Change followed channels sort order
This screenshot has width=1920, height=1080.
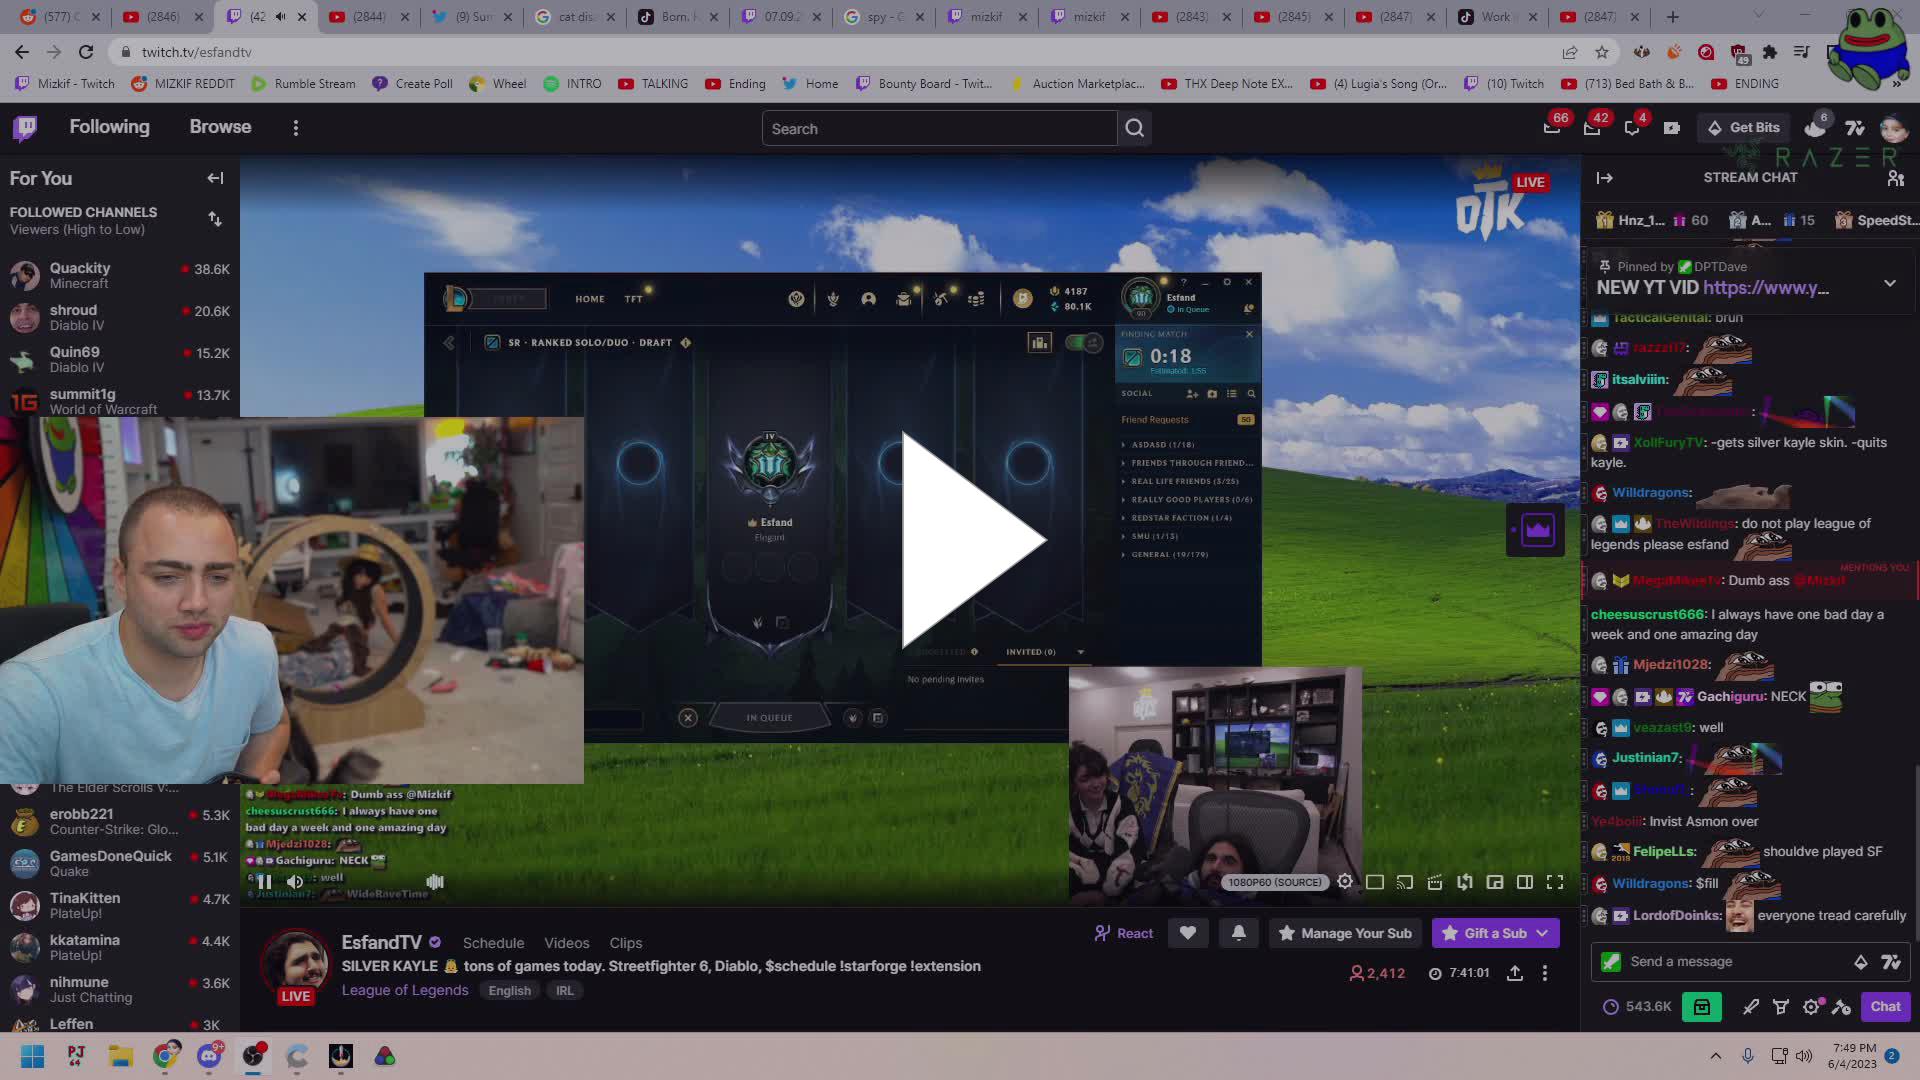(214, 219)
